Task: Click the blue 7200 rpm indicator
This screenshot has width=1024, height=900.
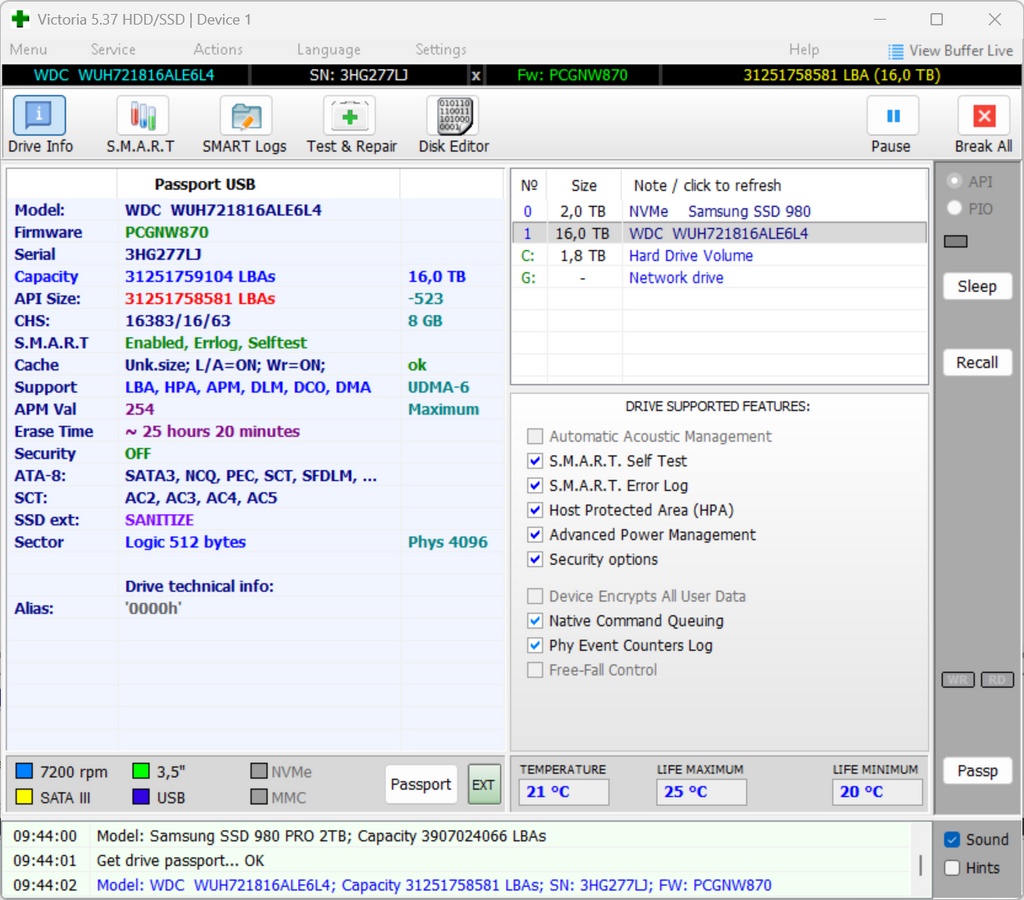Action: click(x=24, y=771)
